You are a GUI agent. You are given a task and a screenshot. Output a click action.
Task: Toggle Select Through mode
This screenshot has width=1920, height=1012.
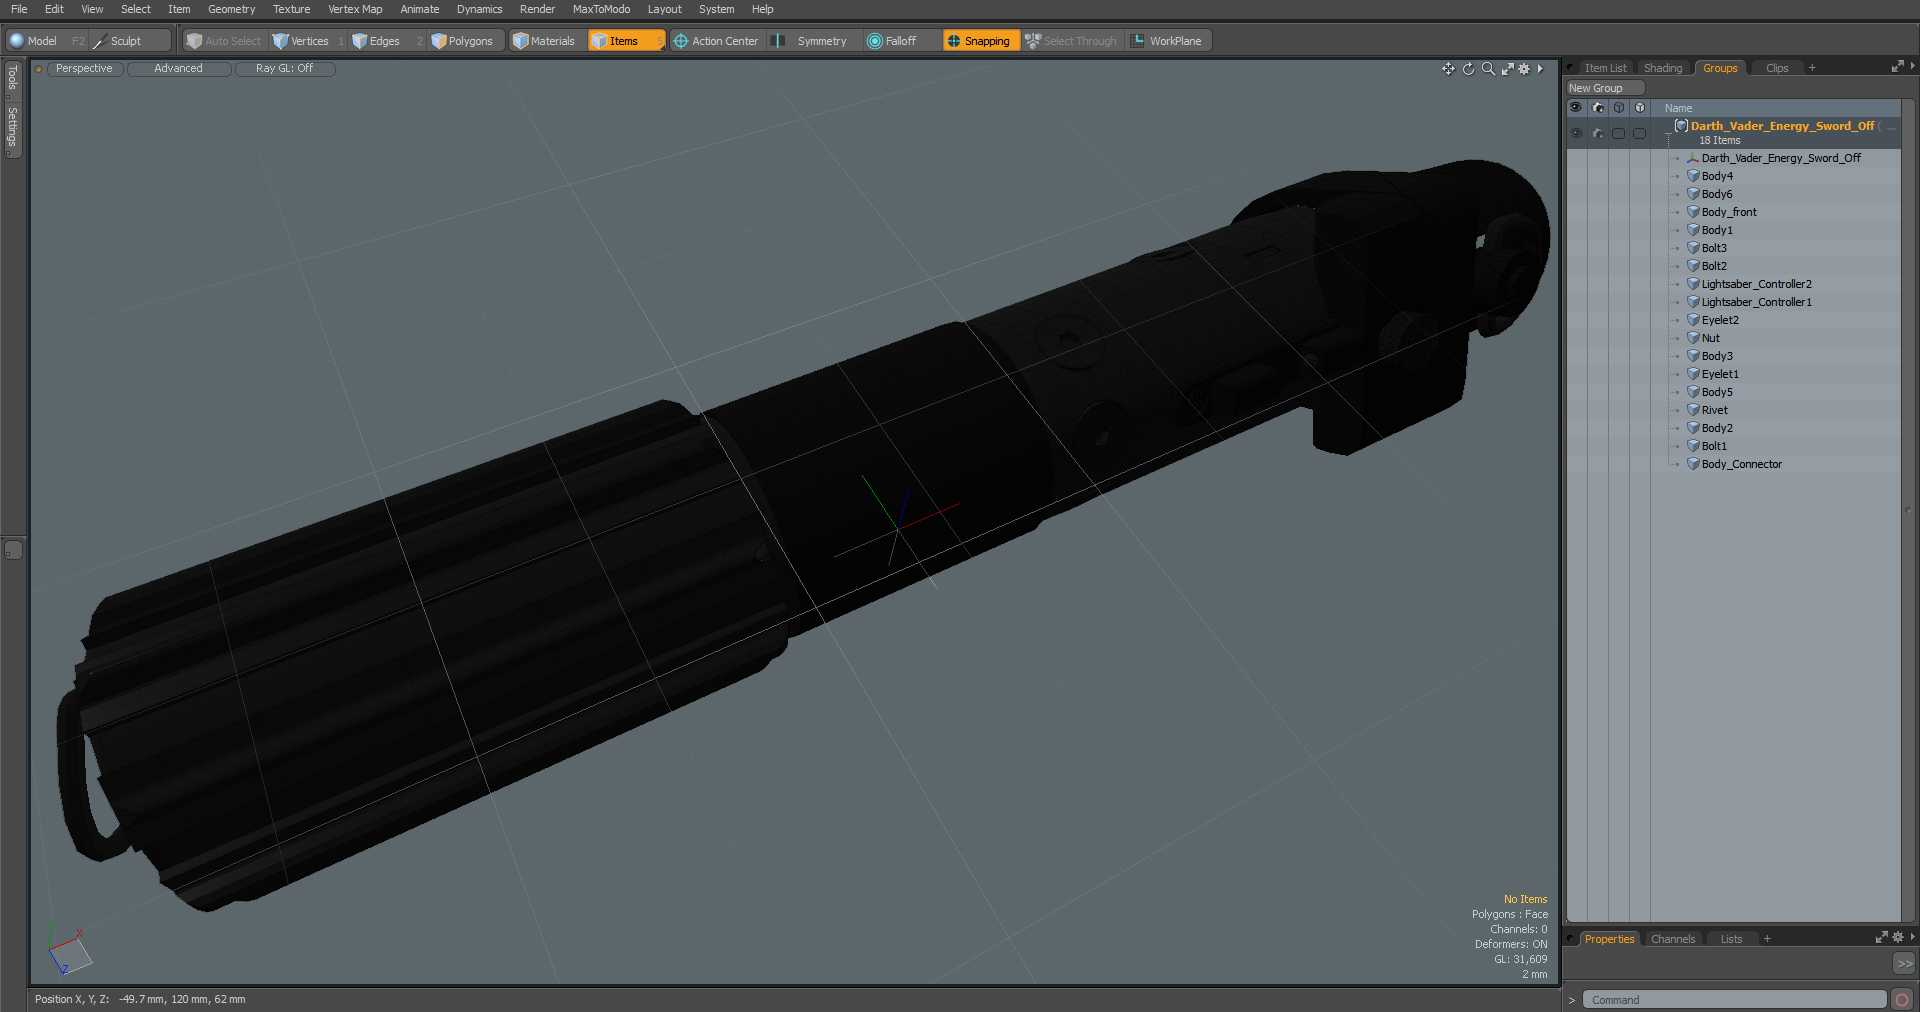(1071, 41)
